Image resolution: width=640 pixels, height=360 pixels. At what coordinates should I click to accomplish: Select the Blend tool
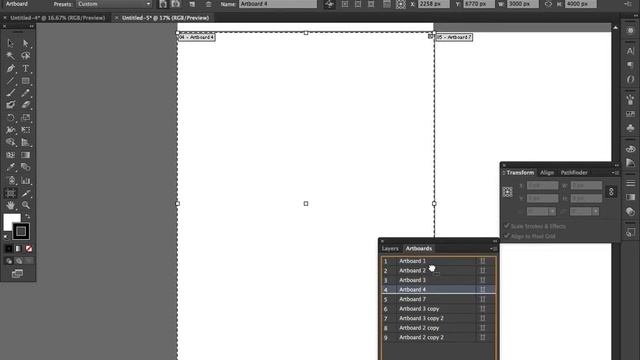[x=26, y=167]
